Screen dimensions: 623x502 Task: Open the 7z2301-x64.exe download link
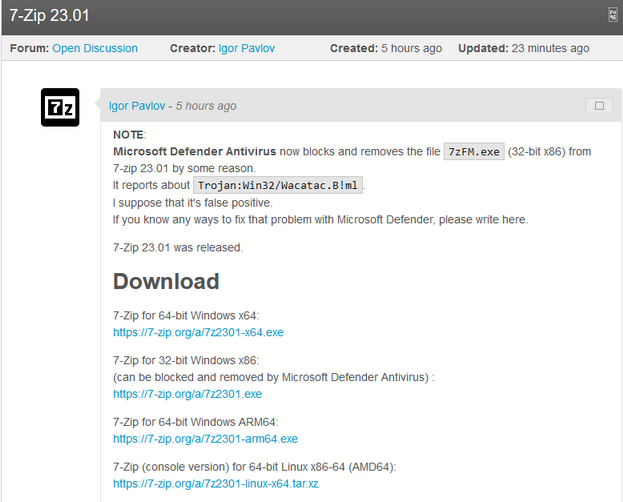click(198, 332)
